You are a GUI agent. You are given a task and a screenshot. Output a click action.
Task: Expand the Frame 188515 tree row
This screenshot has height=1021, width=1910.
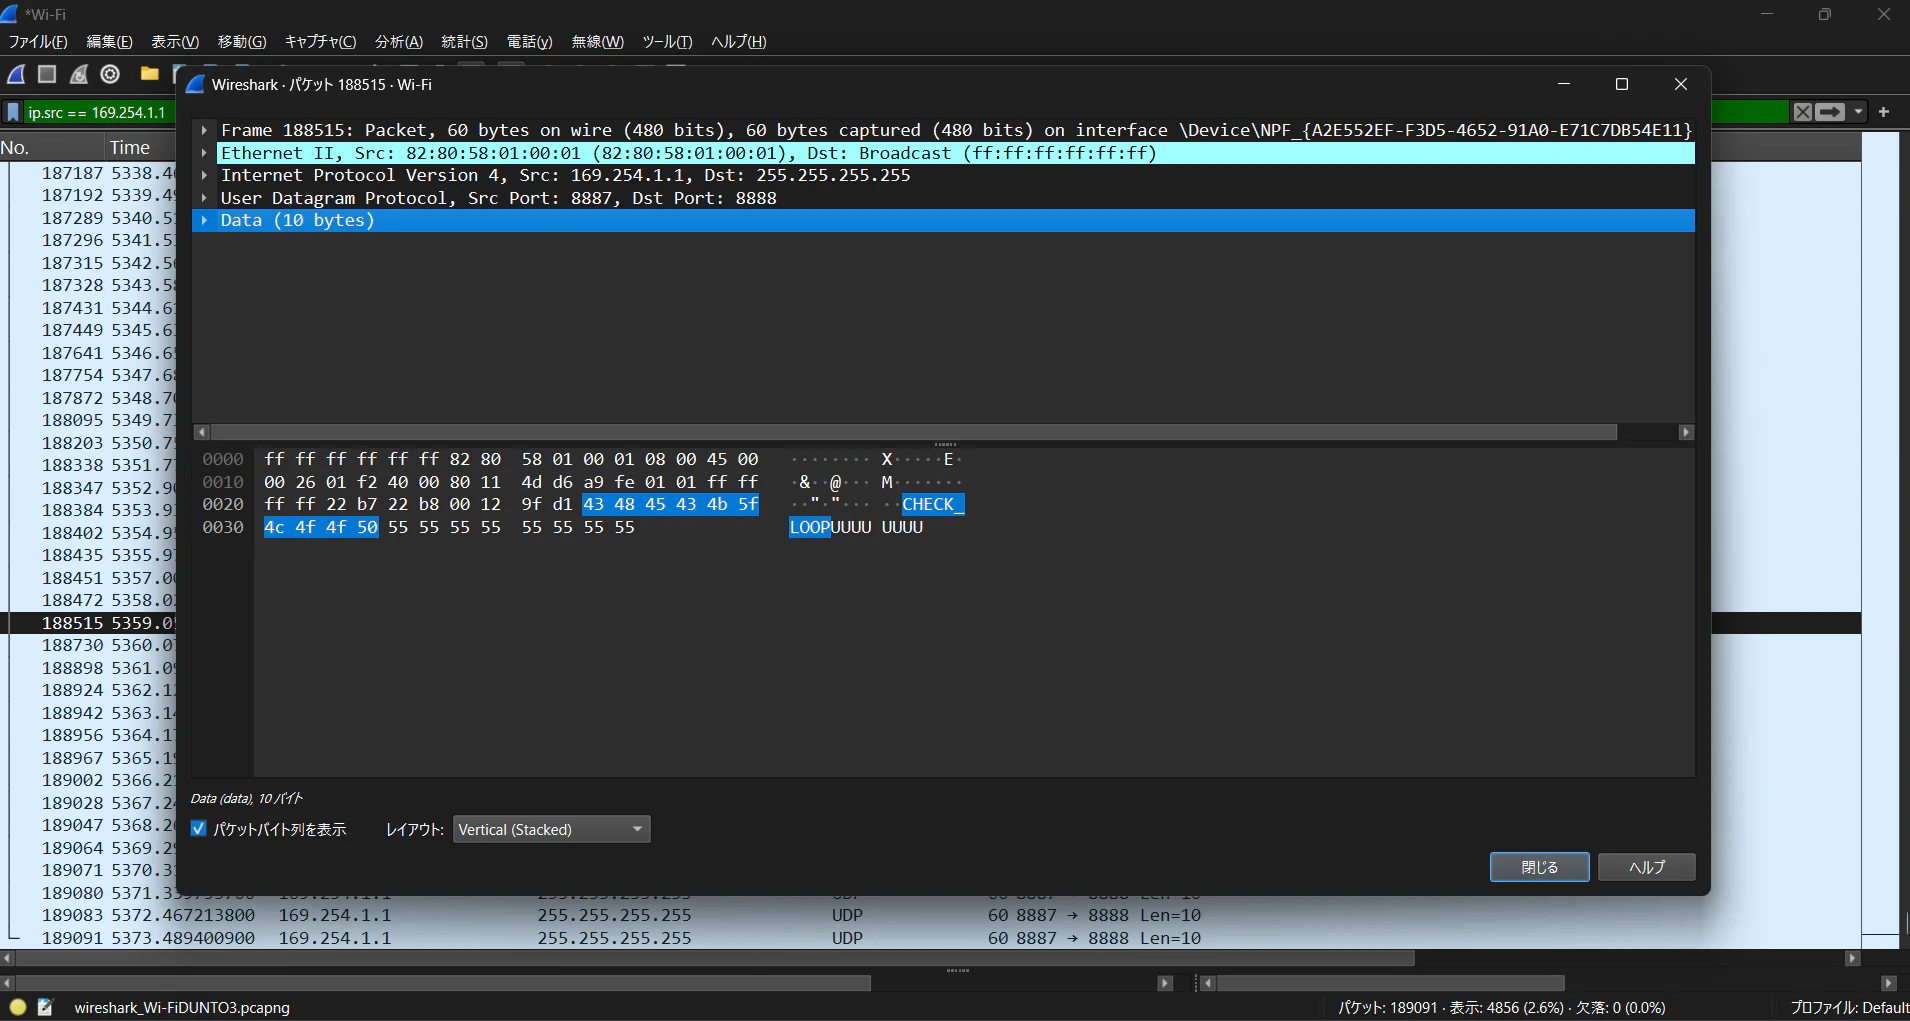(204, 130)
